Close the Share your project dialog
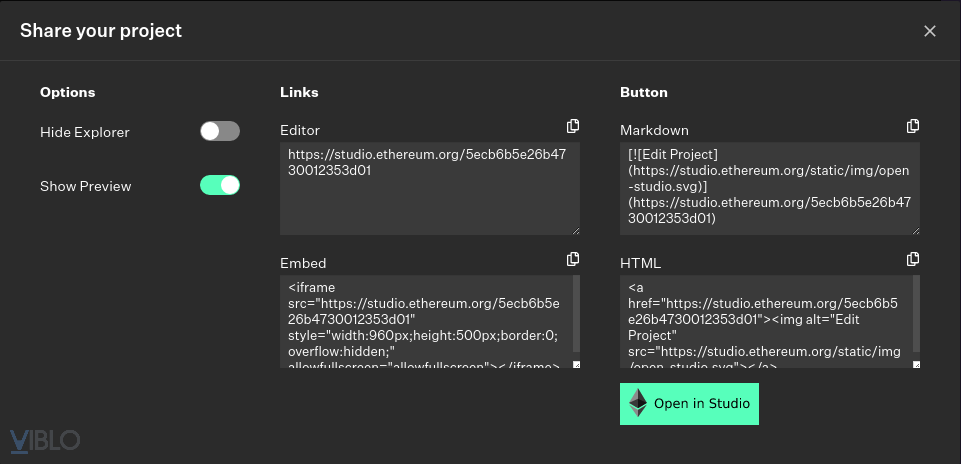This screenshot has width=961, height=464. [930, 31]
